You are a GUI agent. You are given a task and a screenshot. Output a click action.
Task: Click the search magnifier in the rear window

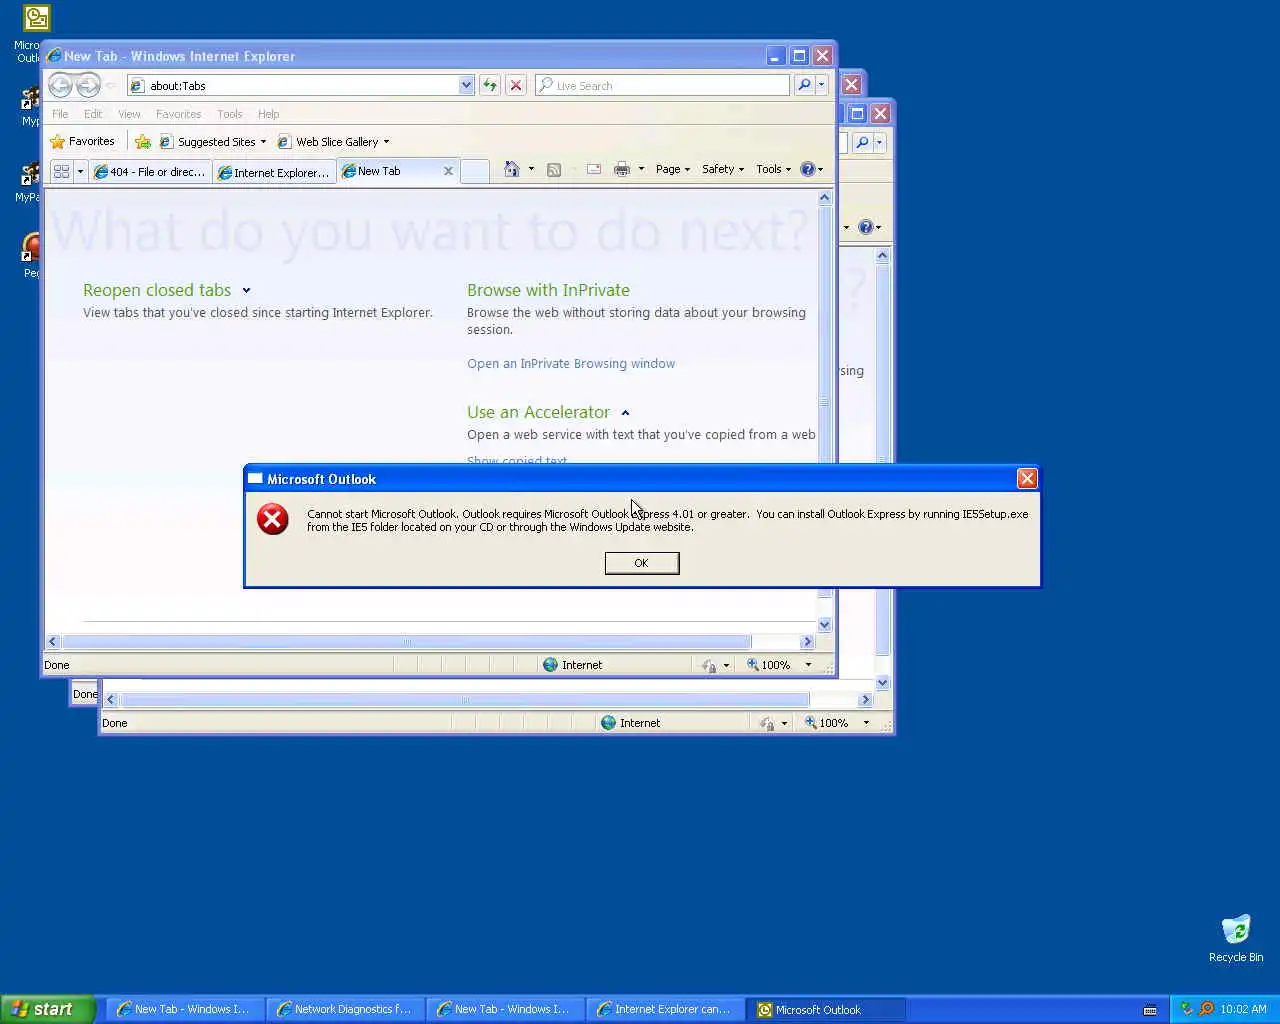point(862,143)
